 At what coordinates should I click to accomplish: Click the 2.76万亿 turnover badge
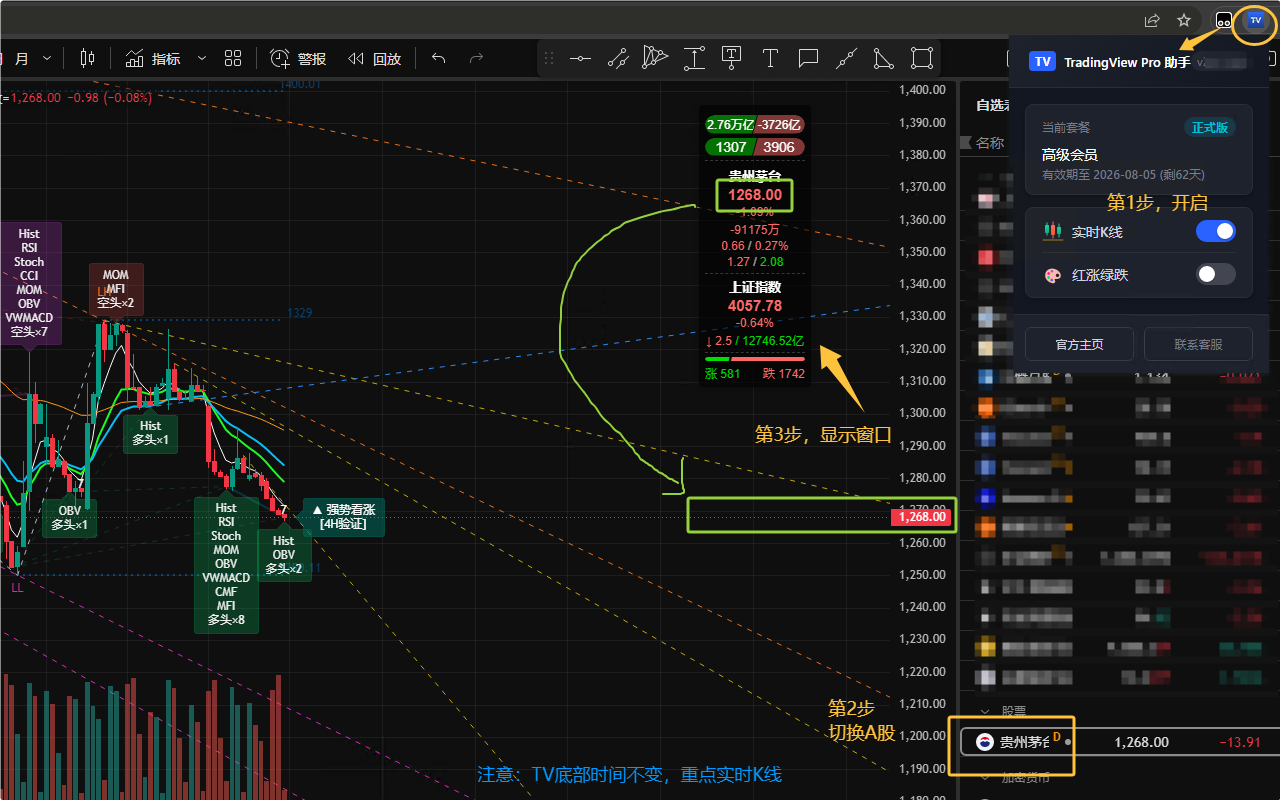[730, 125]
